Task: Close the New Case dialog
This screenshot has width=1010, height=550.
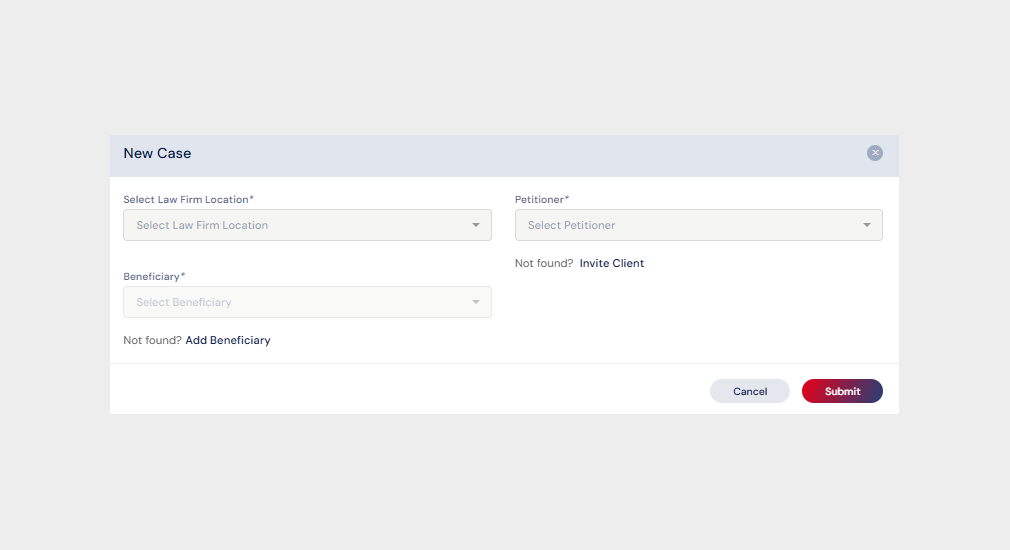Action: tap(875, 153)
